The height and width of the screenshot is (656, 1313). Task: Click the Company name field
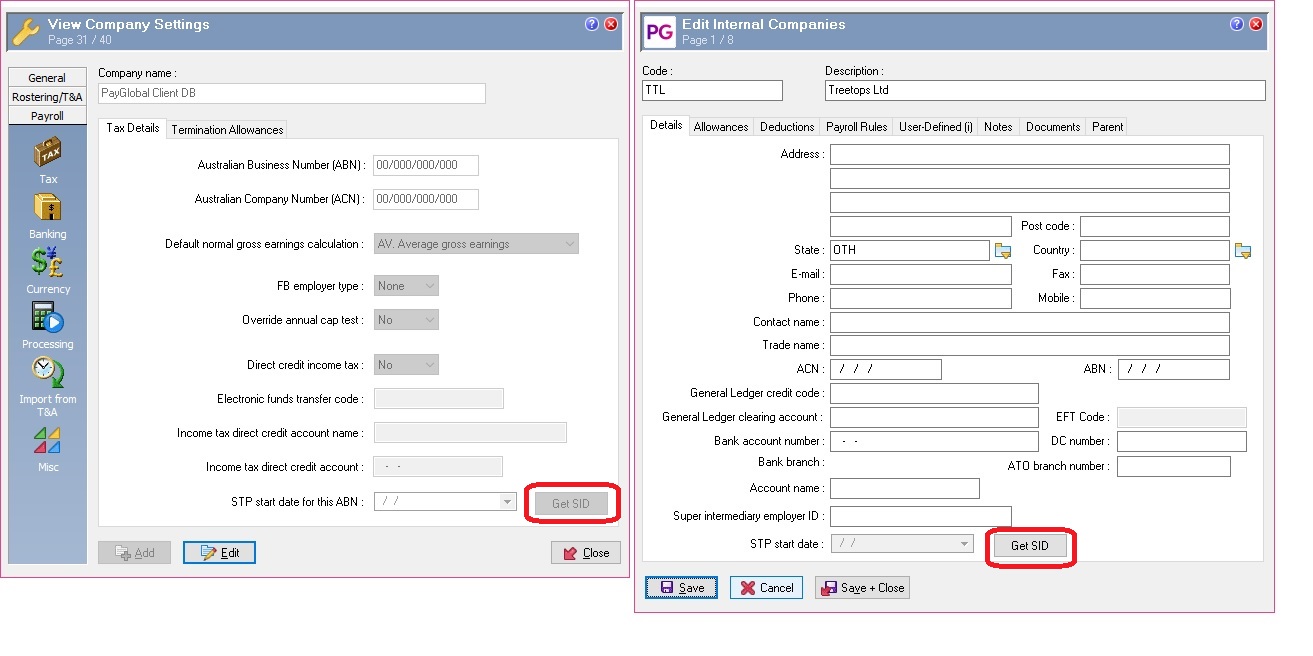[x=292, y=93]
